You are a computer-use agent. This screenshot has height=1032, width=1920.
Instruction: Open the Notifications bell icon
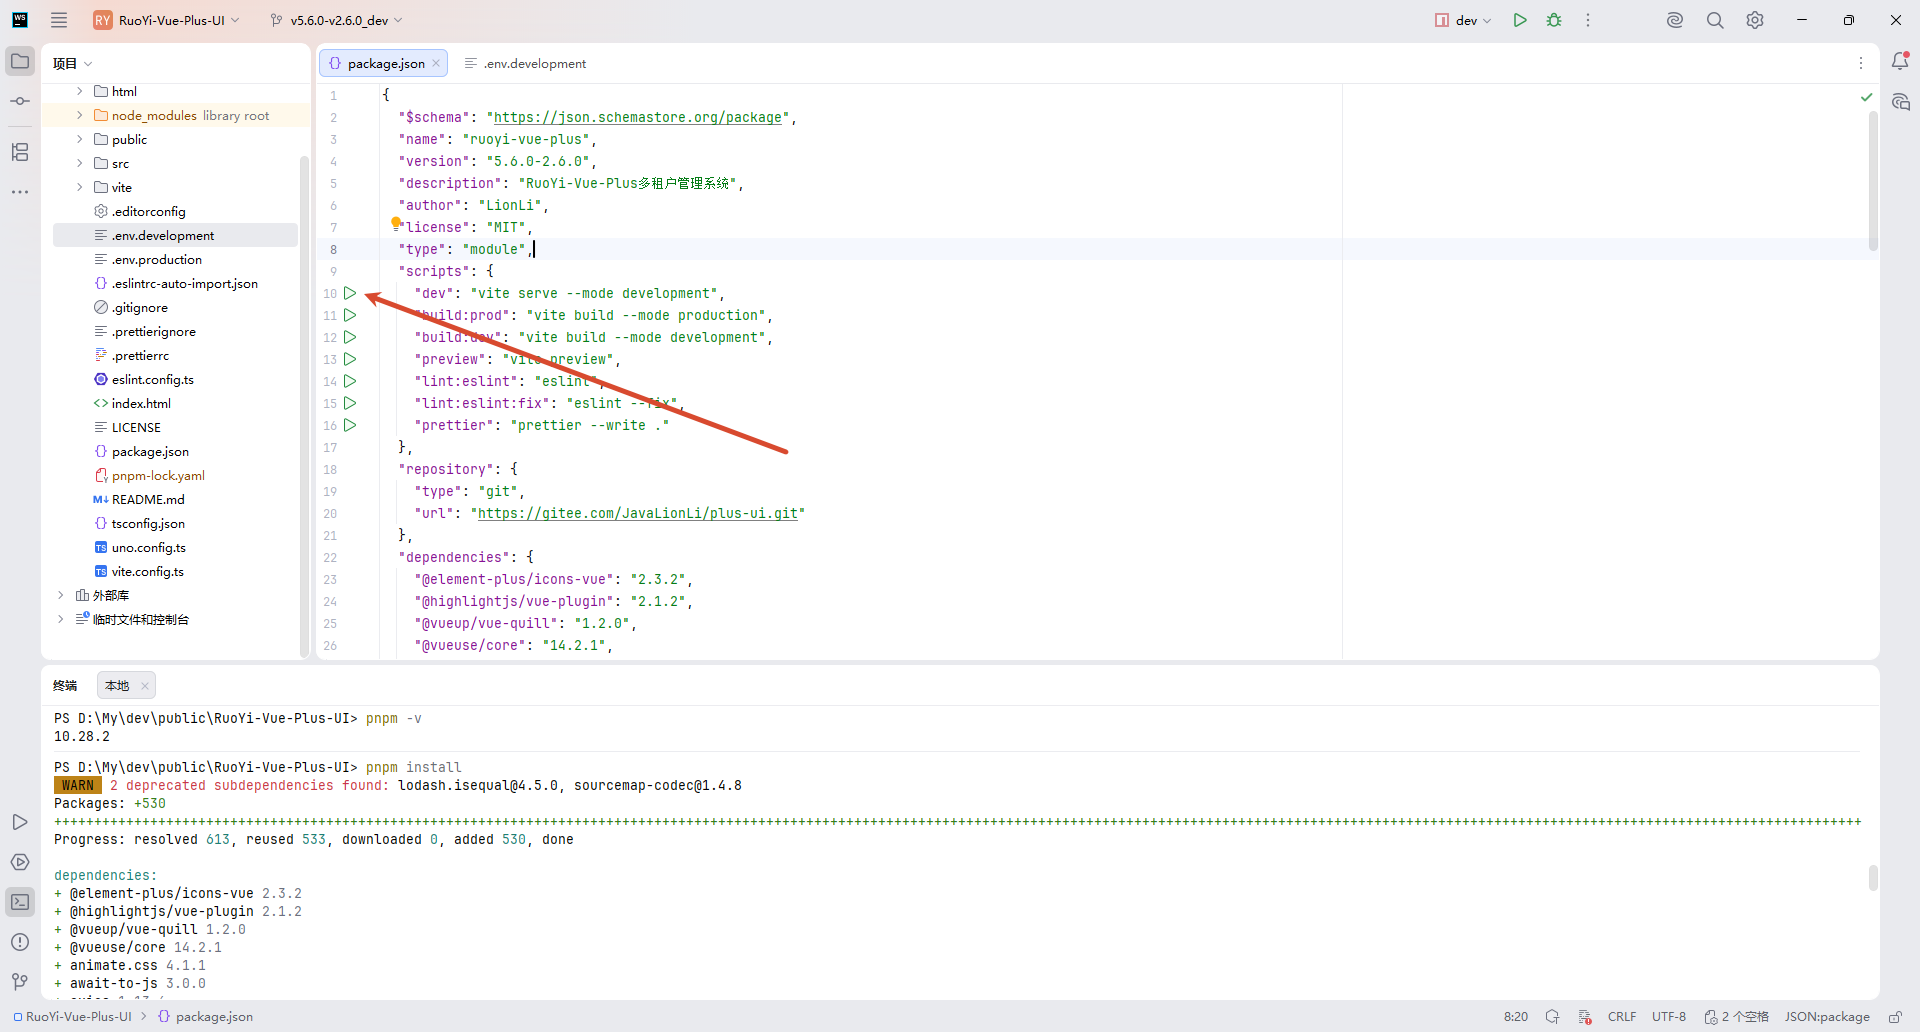tap(1900, 62)
